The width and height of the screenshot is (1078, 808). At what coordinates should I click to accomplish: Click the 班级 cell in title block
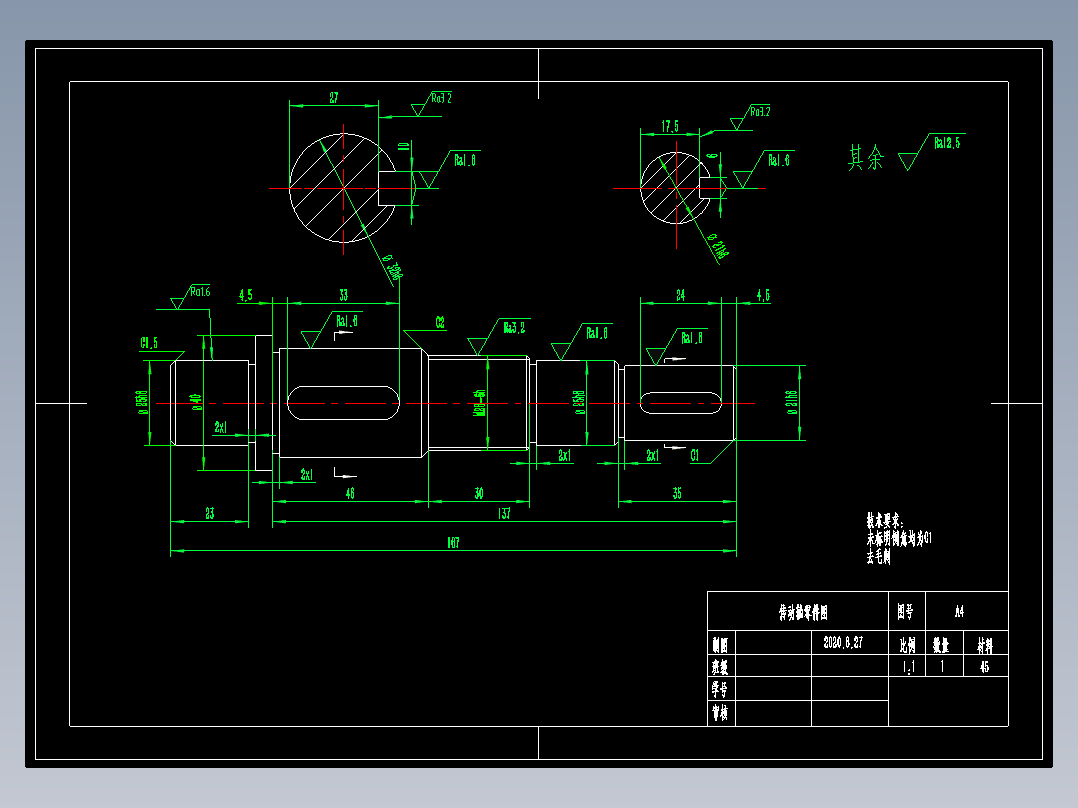[721, 666]
